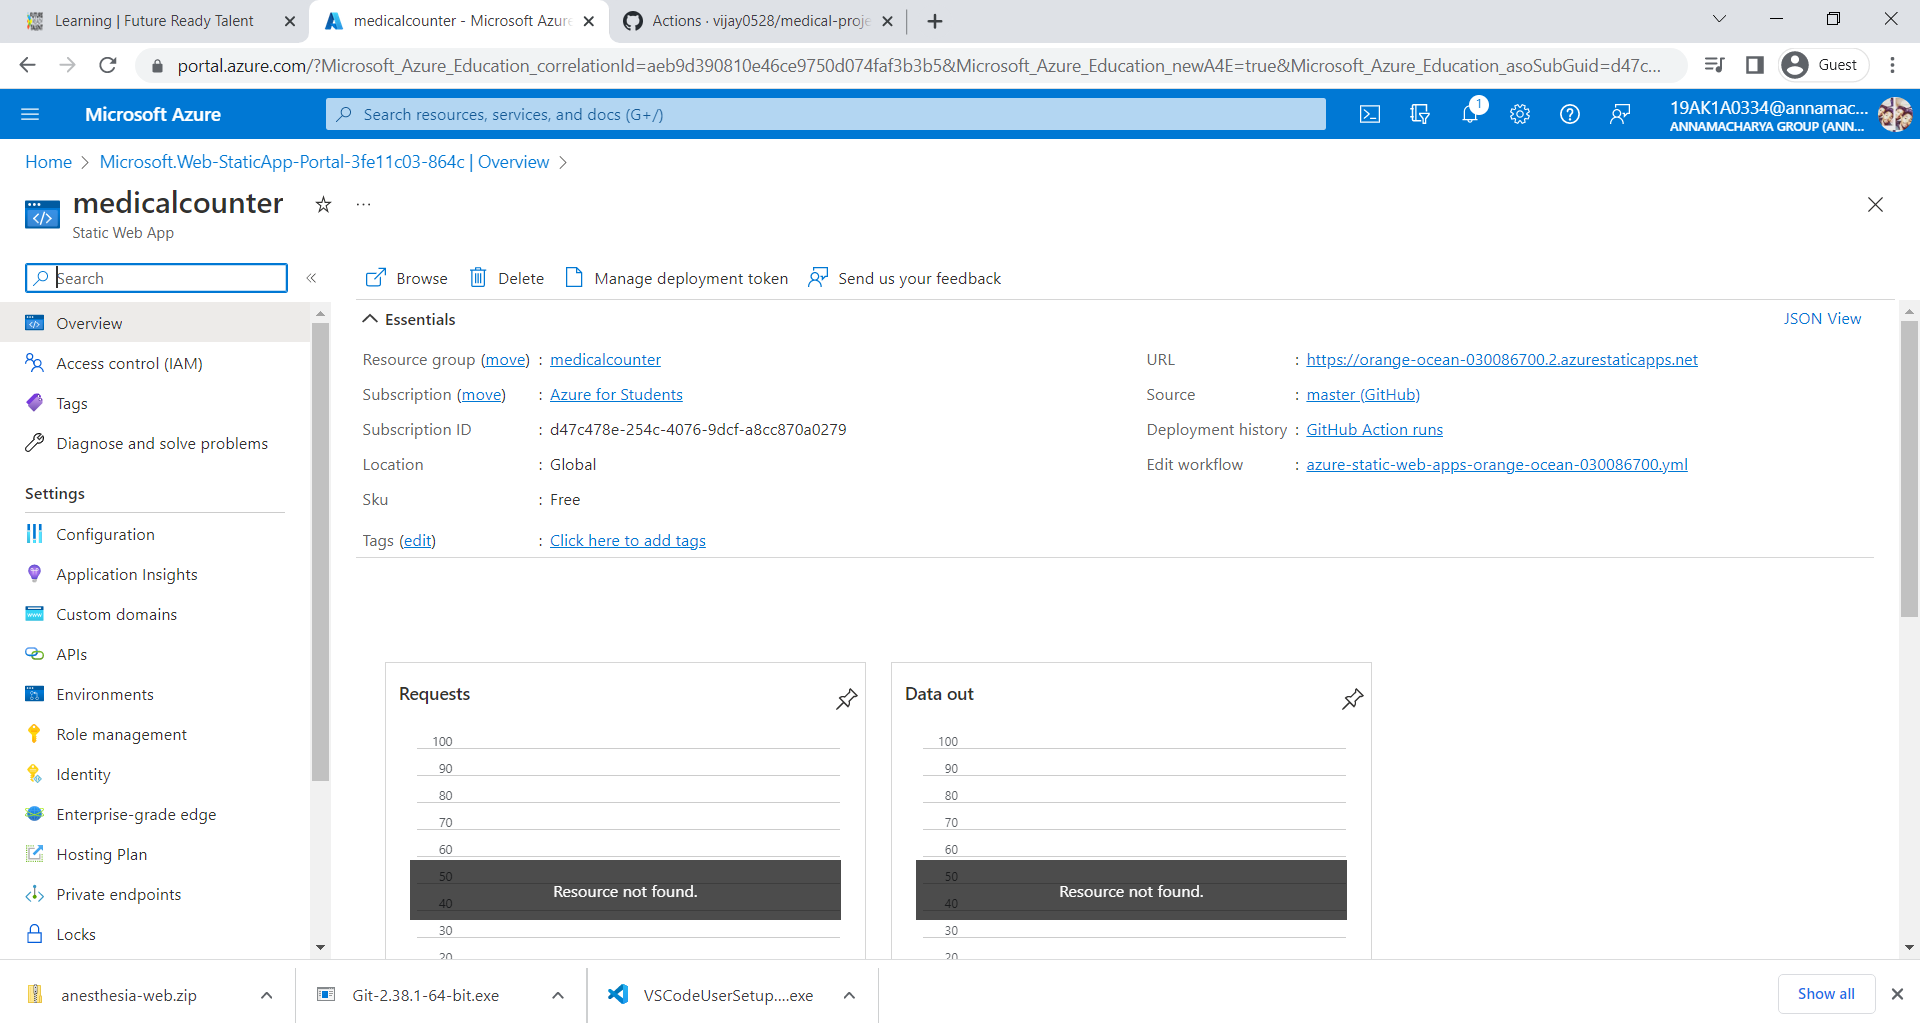
Task: Click the Delete trash icon
Action: click(x=478, y=277)
